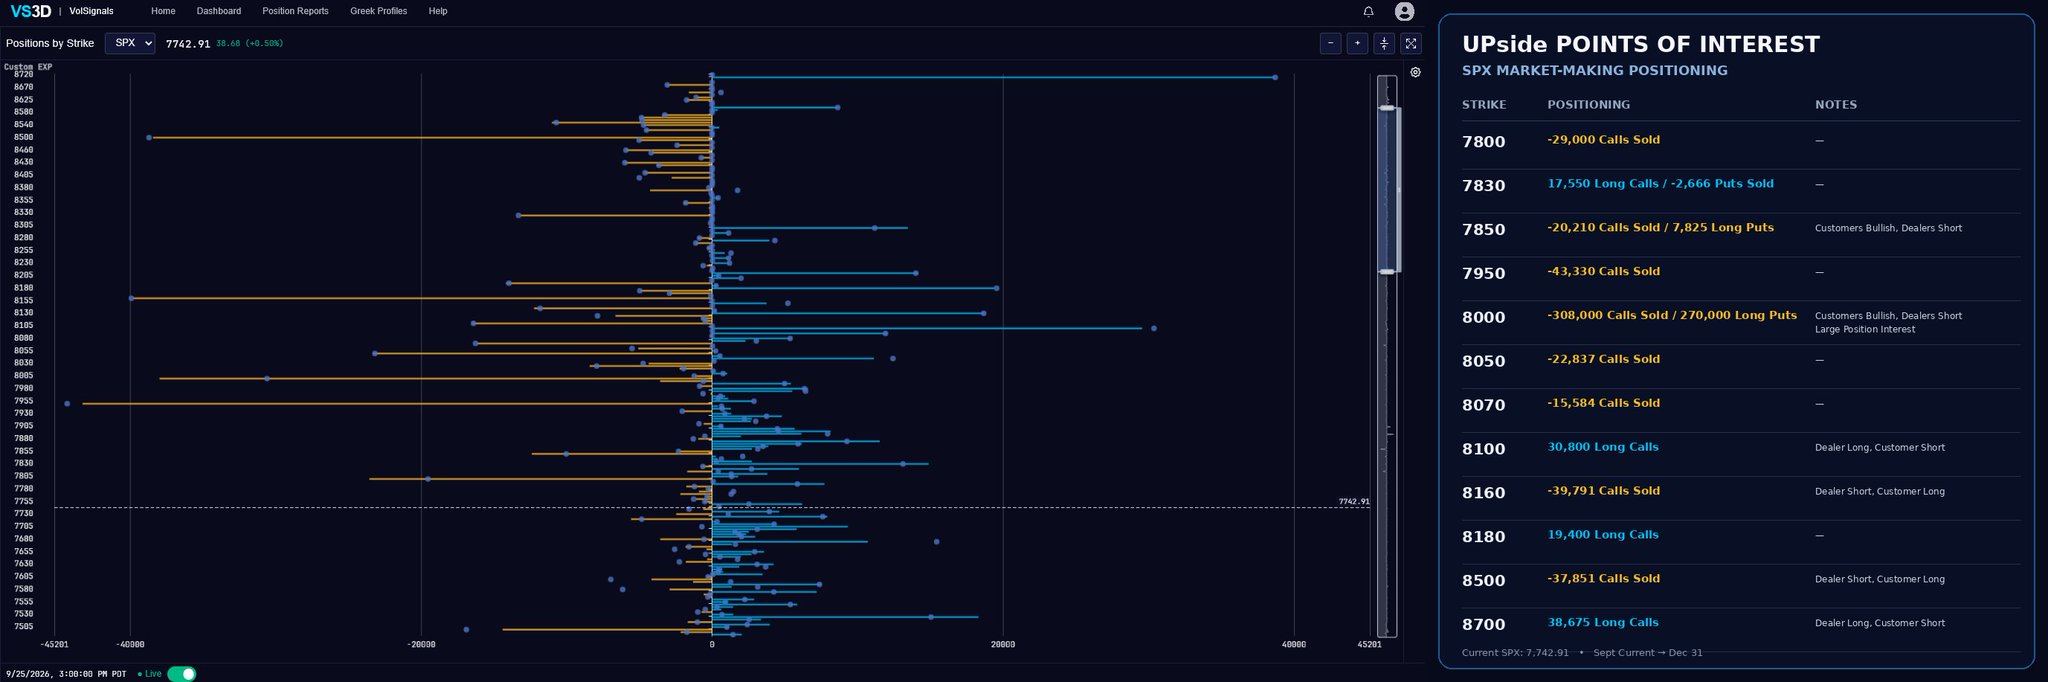Click the -20000 x-axis label
Viewport: 2048px width, 682px height.
tap(421, 644)
